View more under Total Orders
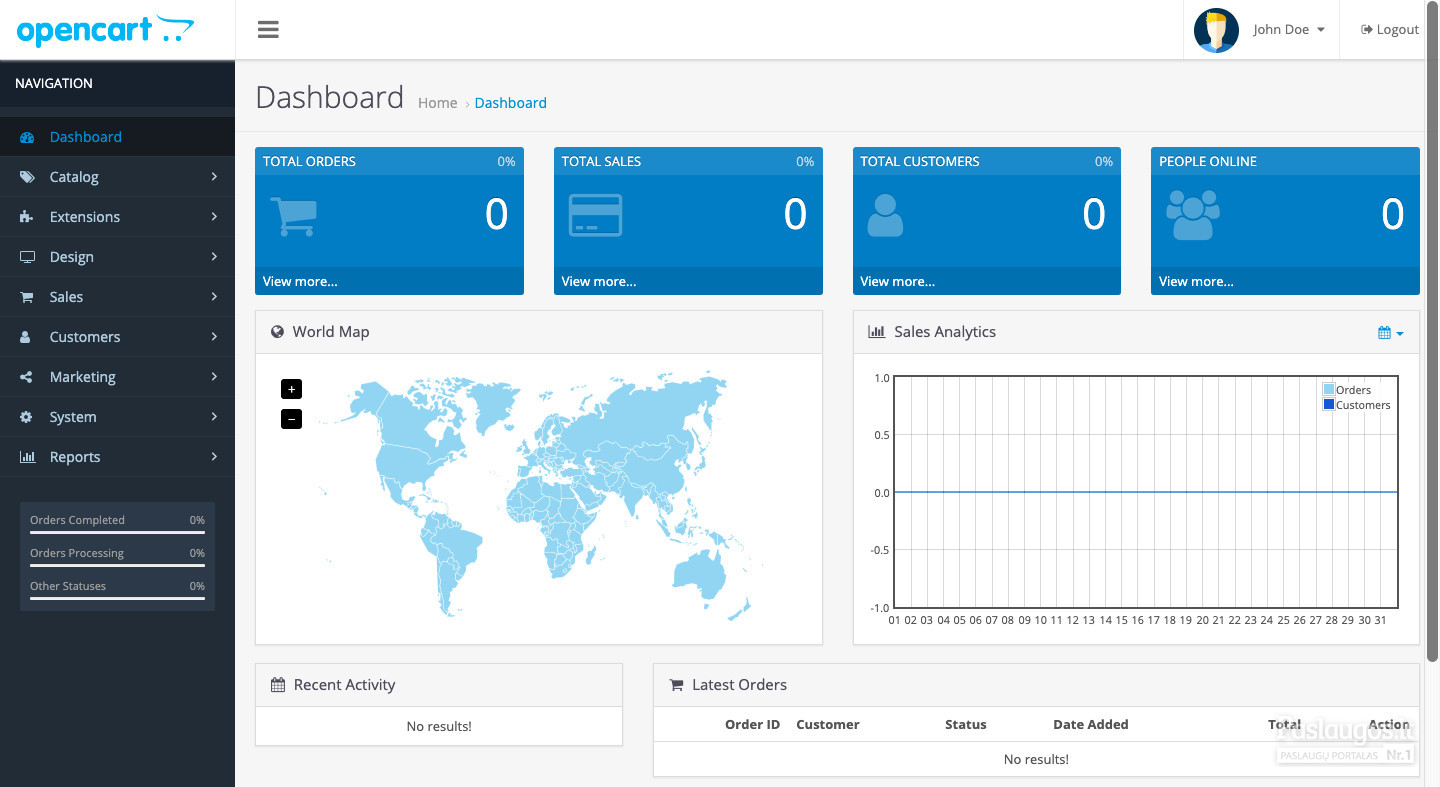 (300, 281)
